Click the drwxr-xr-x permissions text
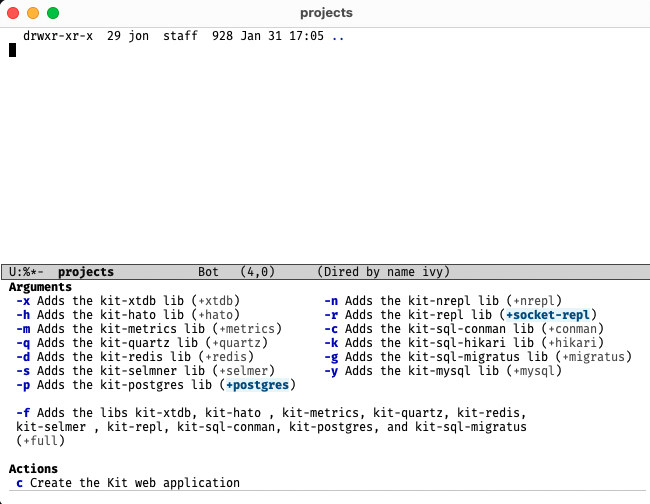Viewport: 650px width, 504px height. coord(58,36)
